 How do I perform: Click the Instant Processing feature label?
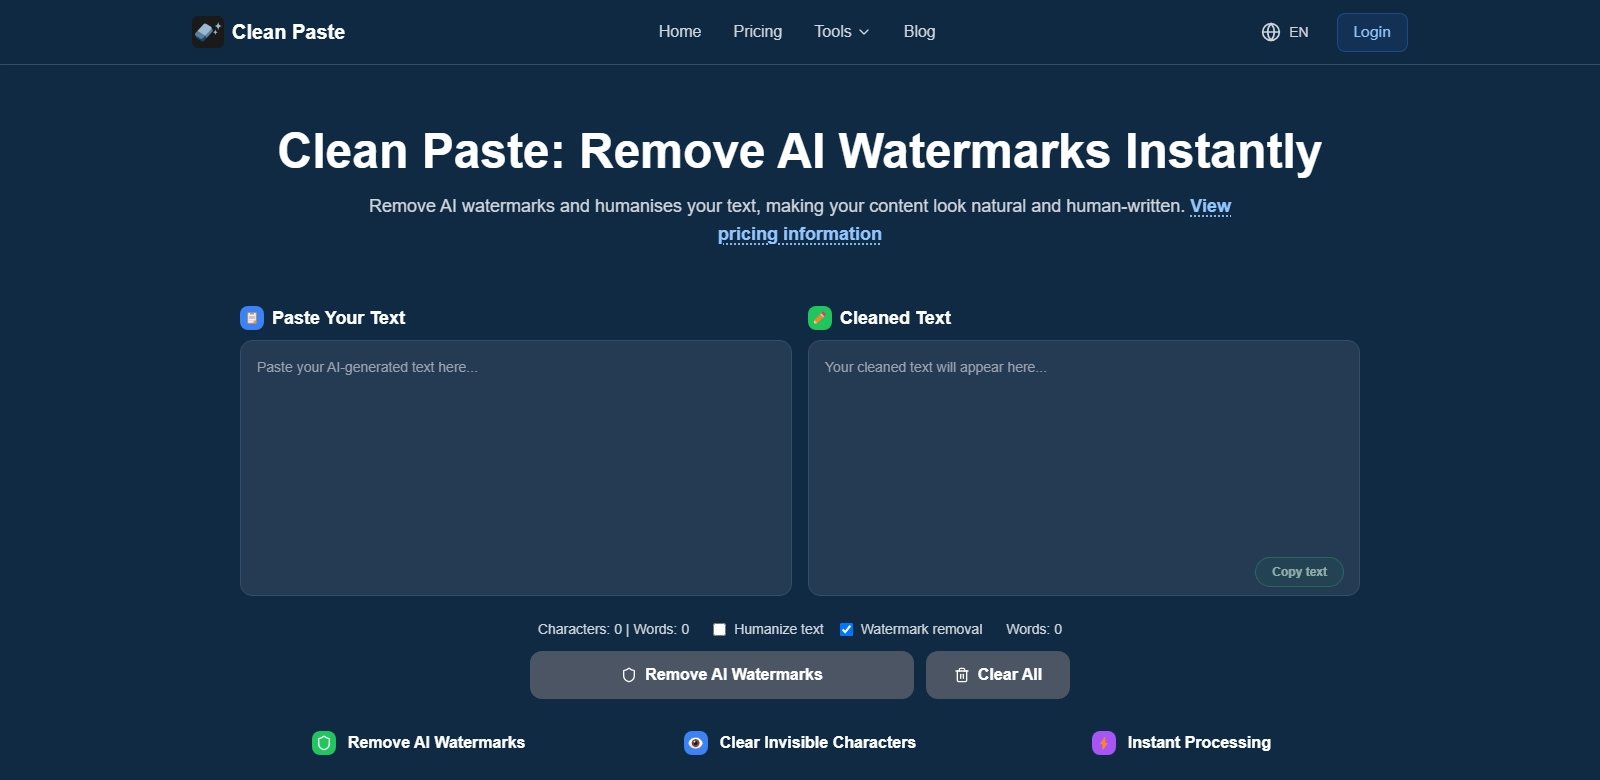(1199, 743)
